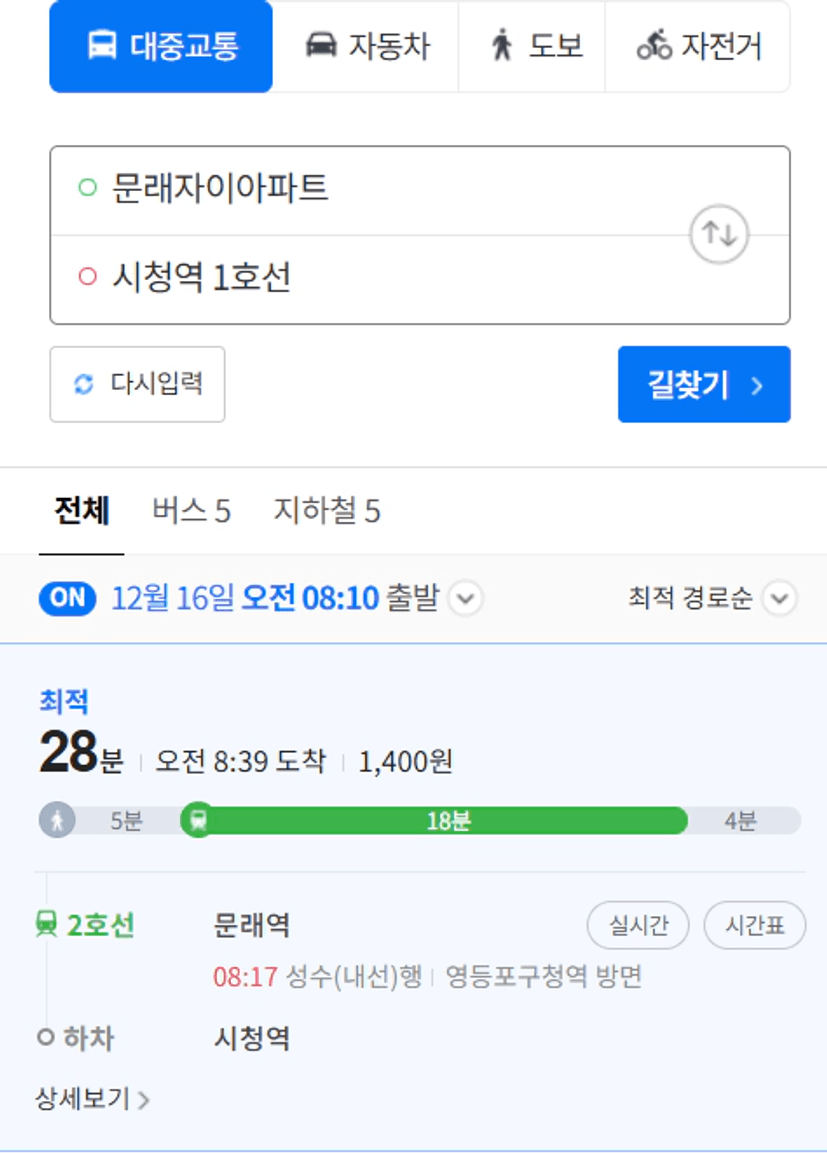
Task: Edit the 시청역 1호선 destination field
Action: (x=368, y=279)
